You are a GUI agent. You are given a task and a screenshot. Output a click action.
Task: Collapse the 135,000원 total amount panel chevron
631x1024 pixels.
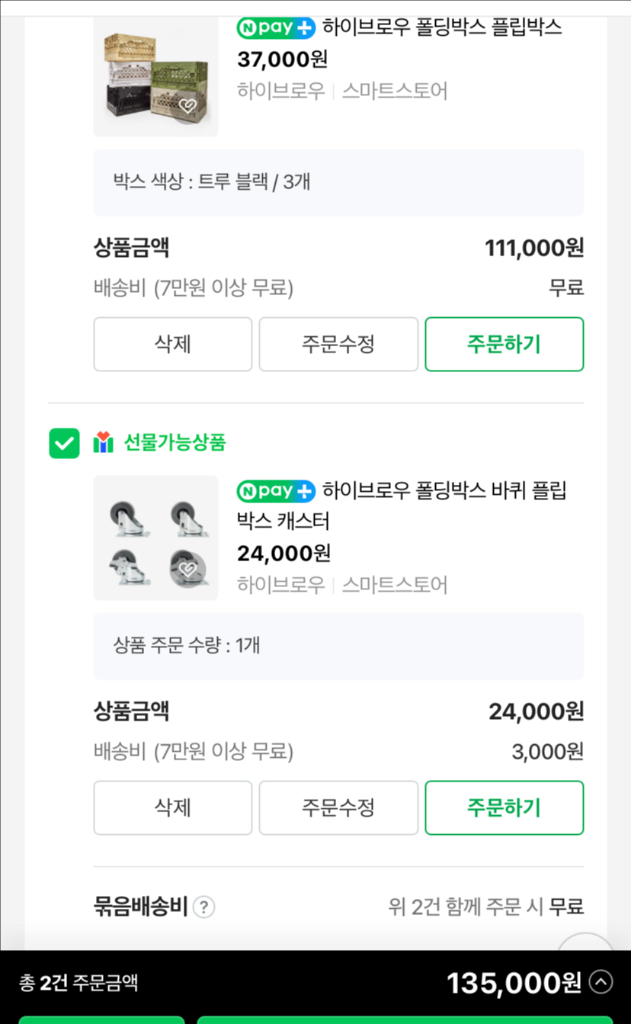coord(602,983)
